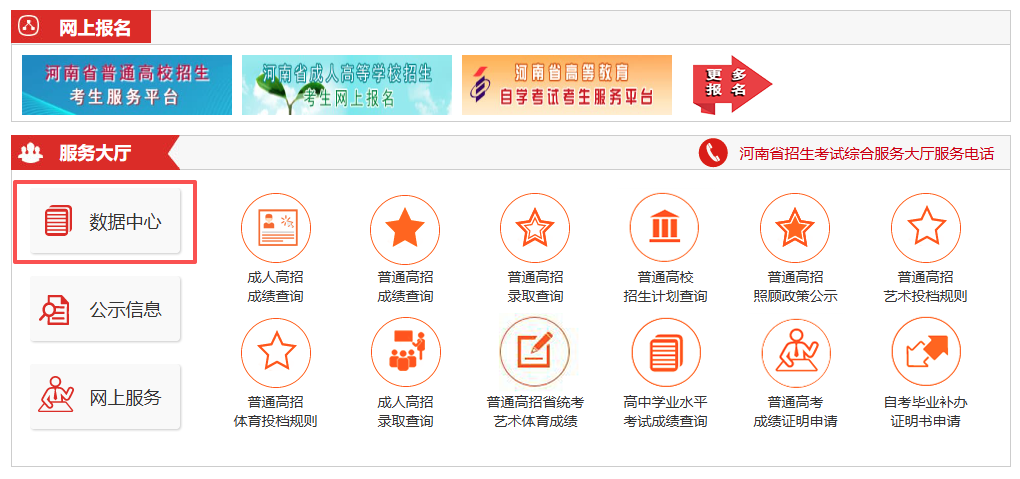Click the 更多报名 arrow button
The width and height of the screenshot is (1020, 479).
pyautogui.click(x=731, y=84)
